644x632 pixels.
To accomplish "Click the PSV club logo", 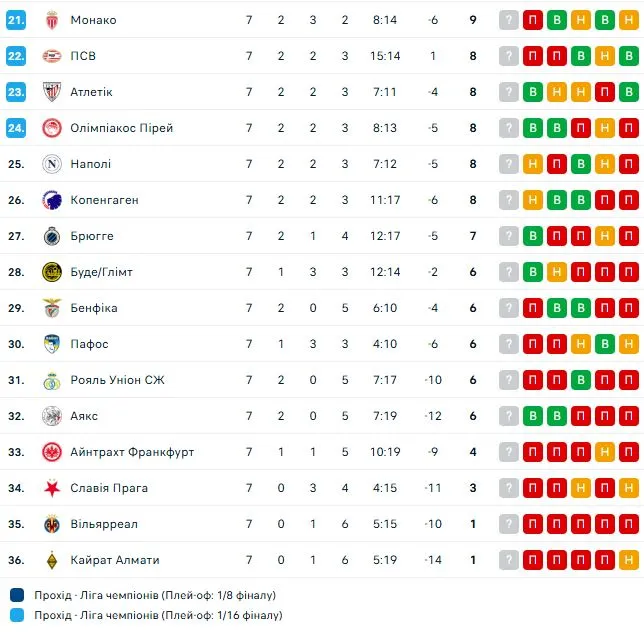I will 52,56.
